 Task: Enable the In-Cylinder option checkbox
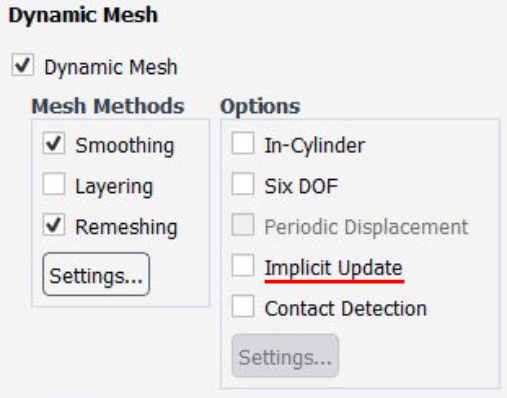coord(243,143)
